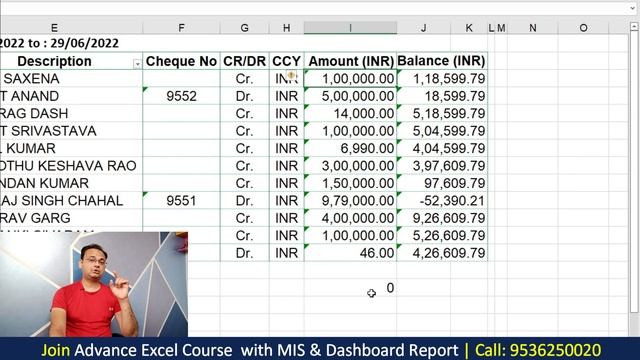Select column I header
Image resolution: width=640 pixels, height=360 pixels.
click(x=350, y=28)
